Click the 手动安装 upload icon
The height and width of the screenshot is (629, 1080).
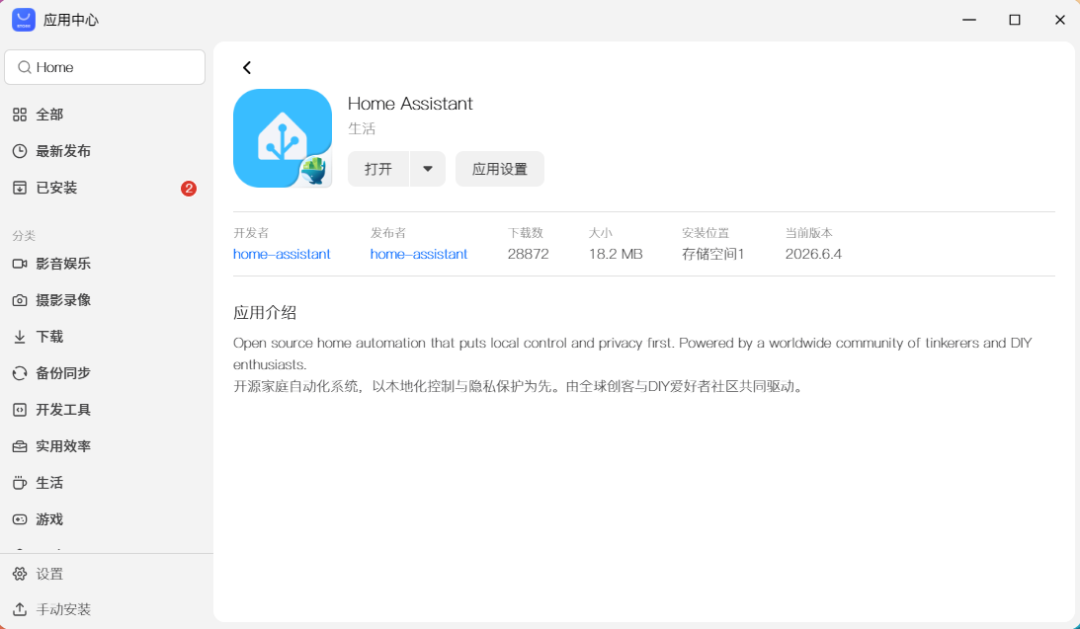pos(20,609)
